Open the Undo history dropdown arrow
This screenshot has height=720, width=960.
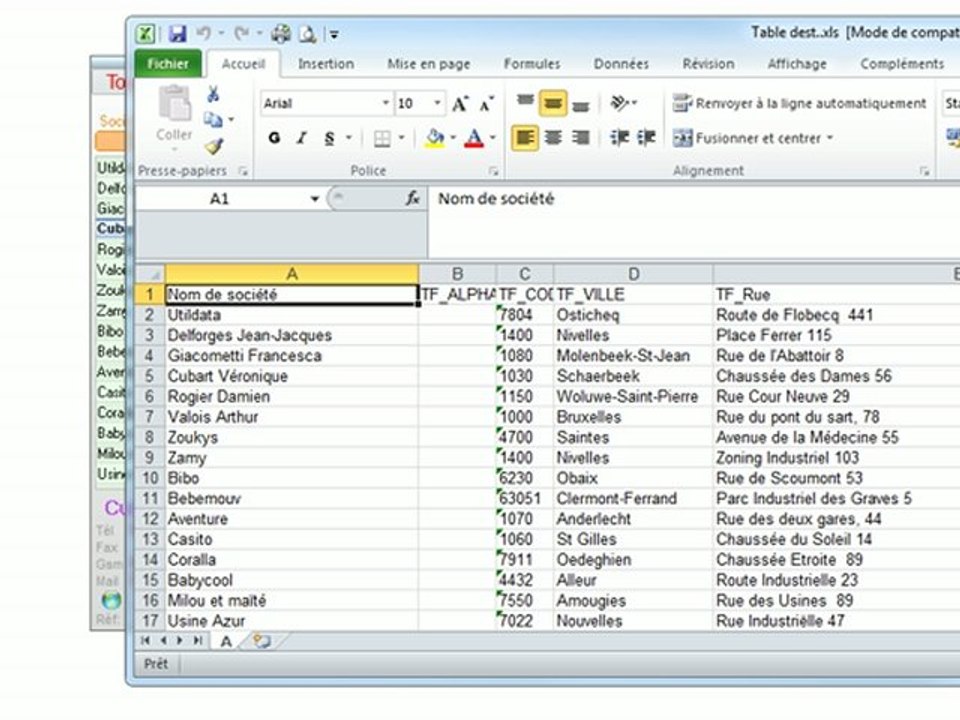click(221, 34)
